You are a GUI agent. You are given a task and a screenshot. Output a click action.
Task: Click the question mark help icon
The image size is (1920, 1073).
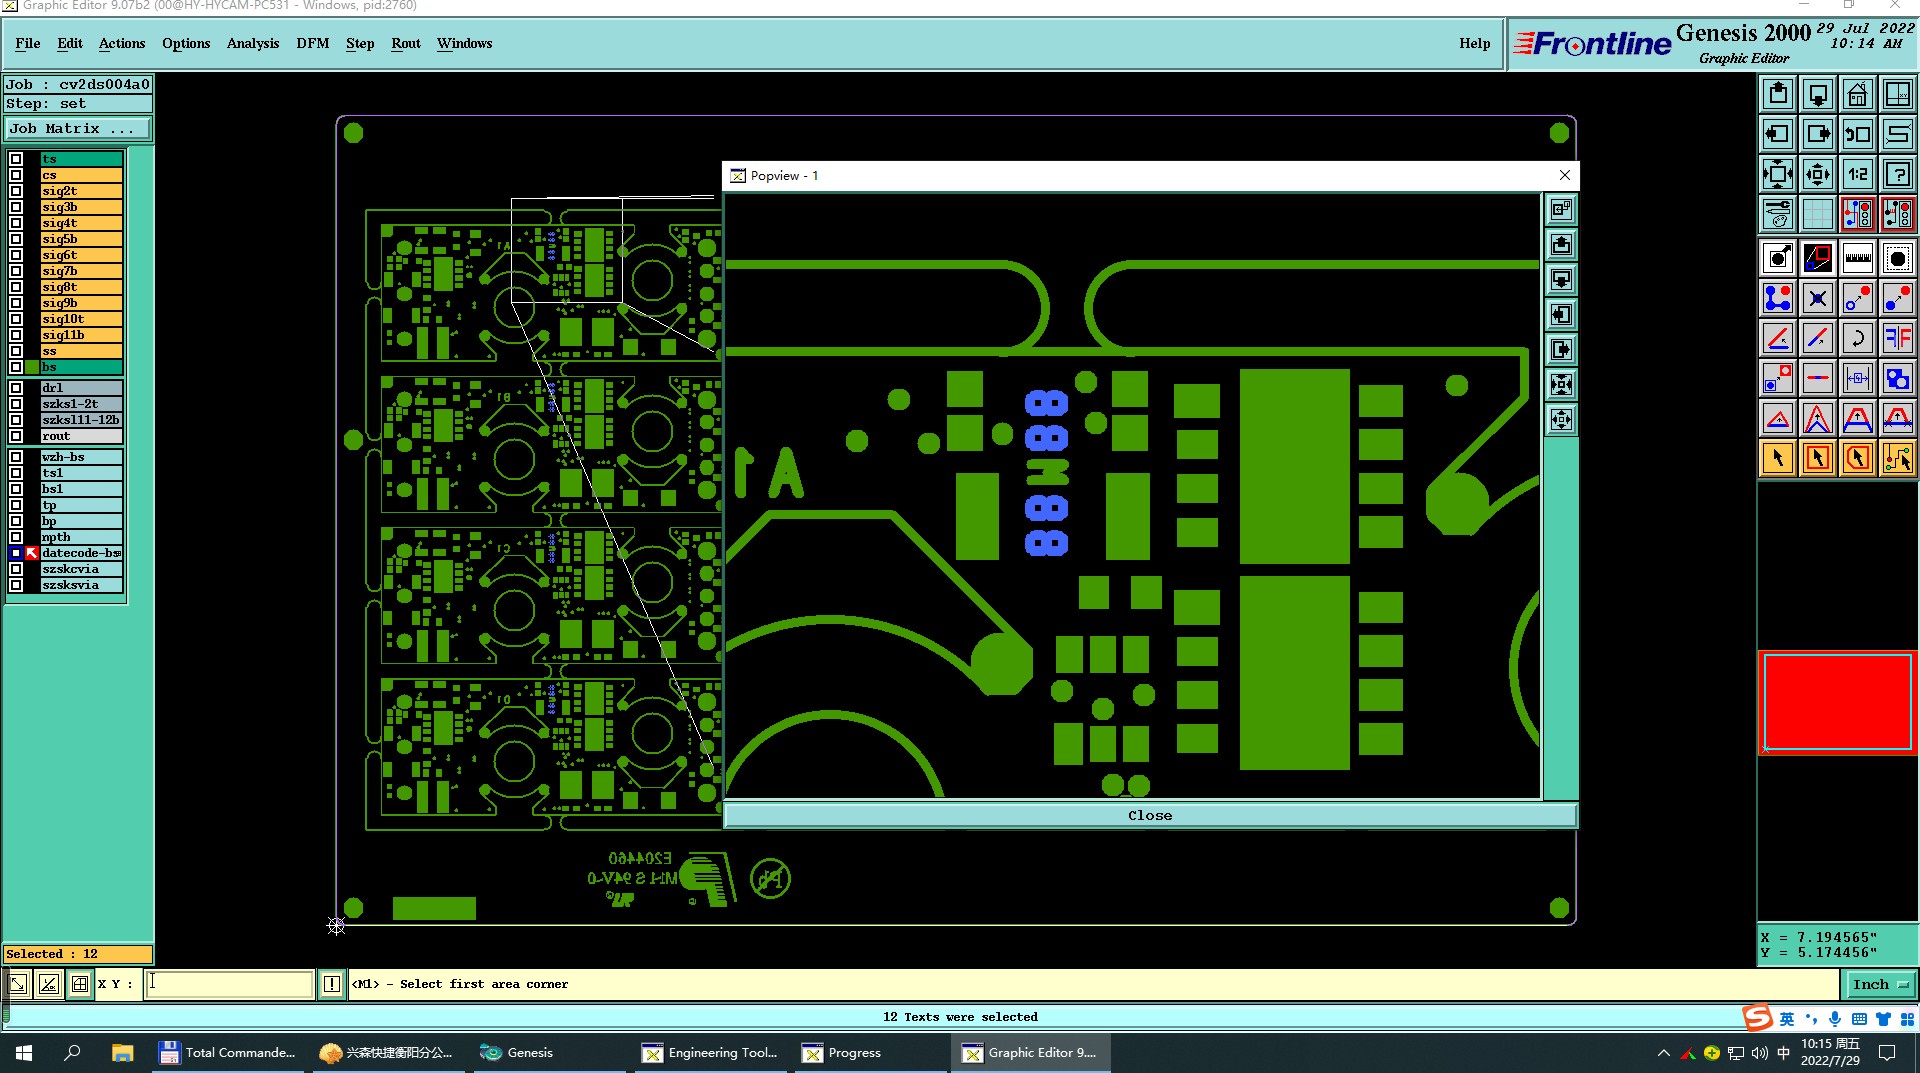click(x=1898, y=174)
